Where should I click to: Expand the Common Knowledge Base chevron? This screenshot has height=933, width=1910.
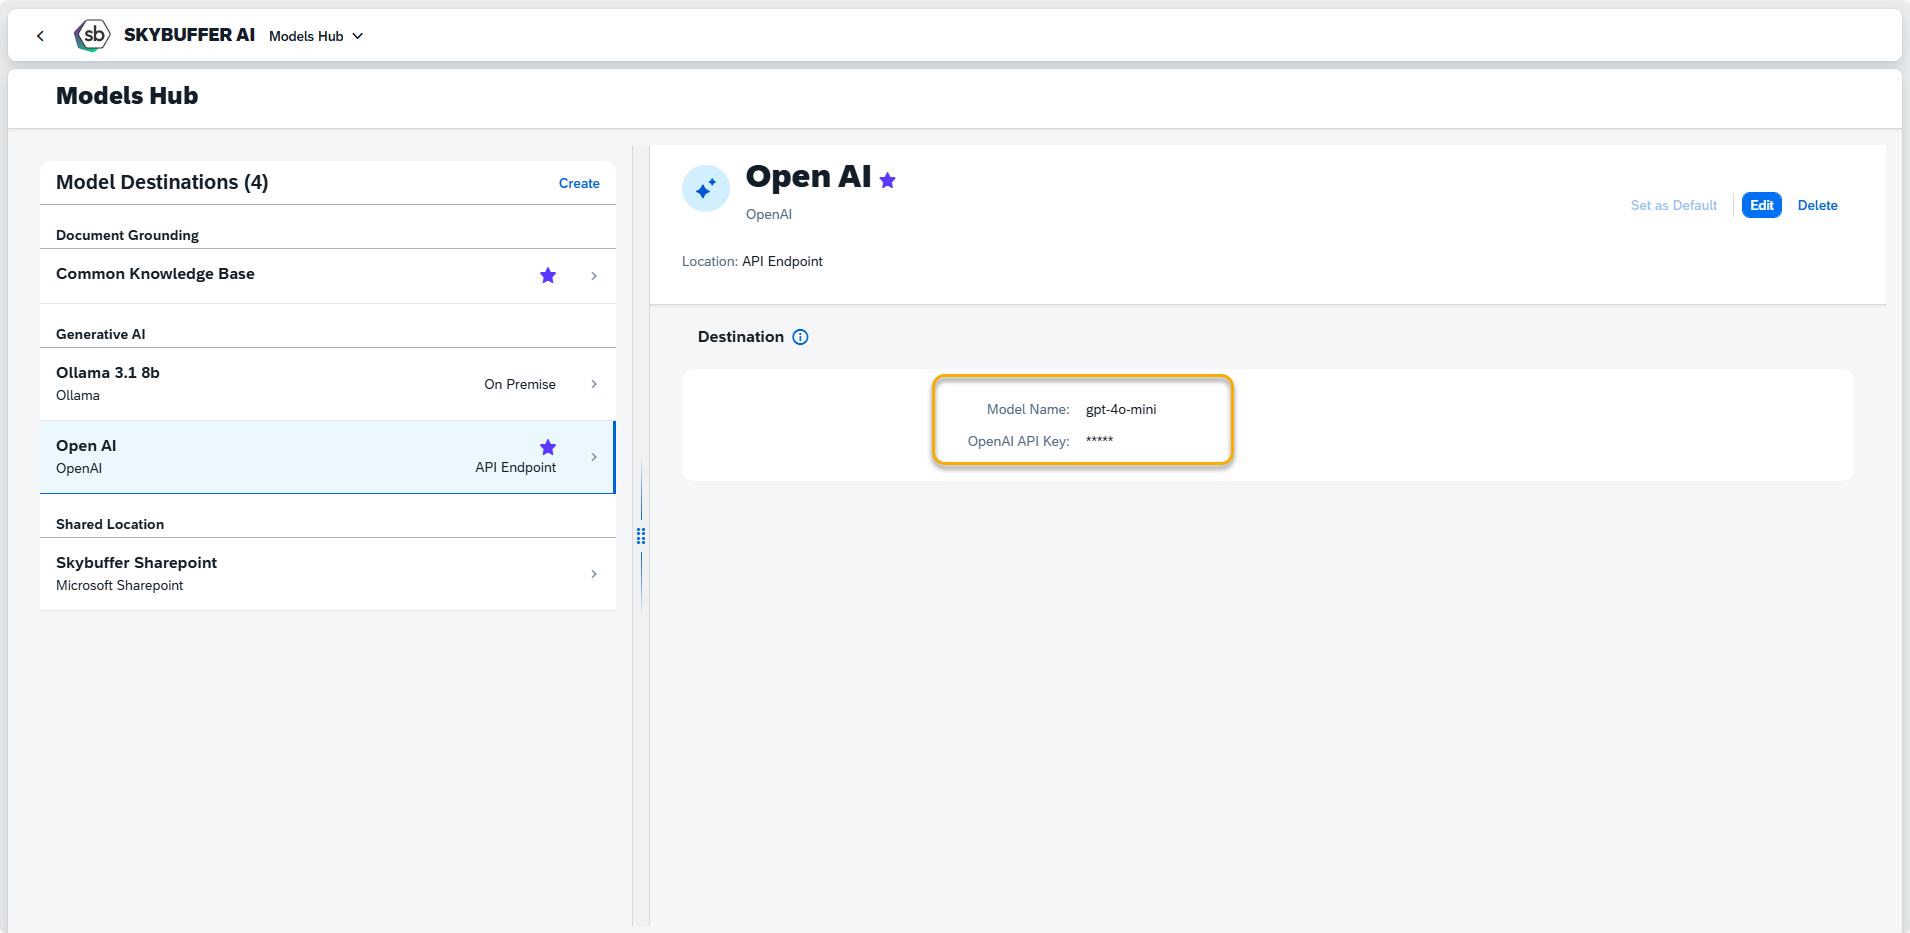point(594,276)
